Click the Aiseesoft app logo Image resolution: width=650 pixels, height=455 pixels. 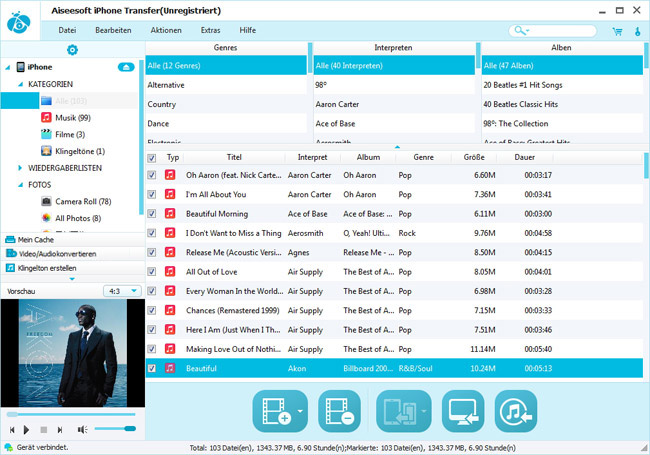pos(19,22)
